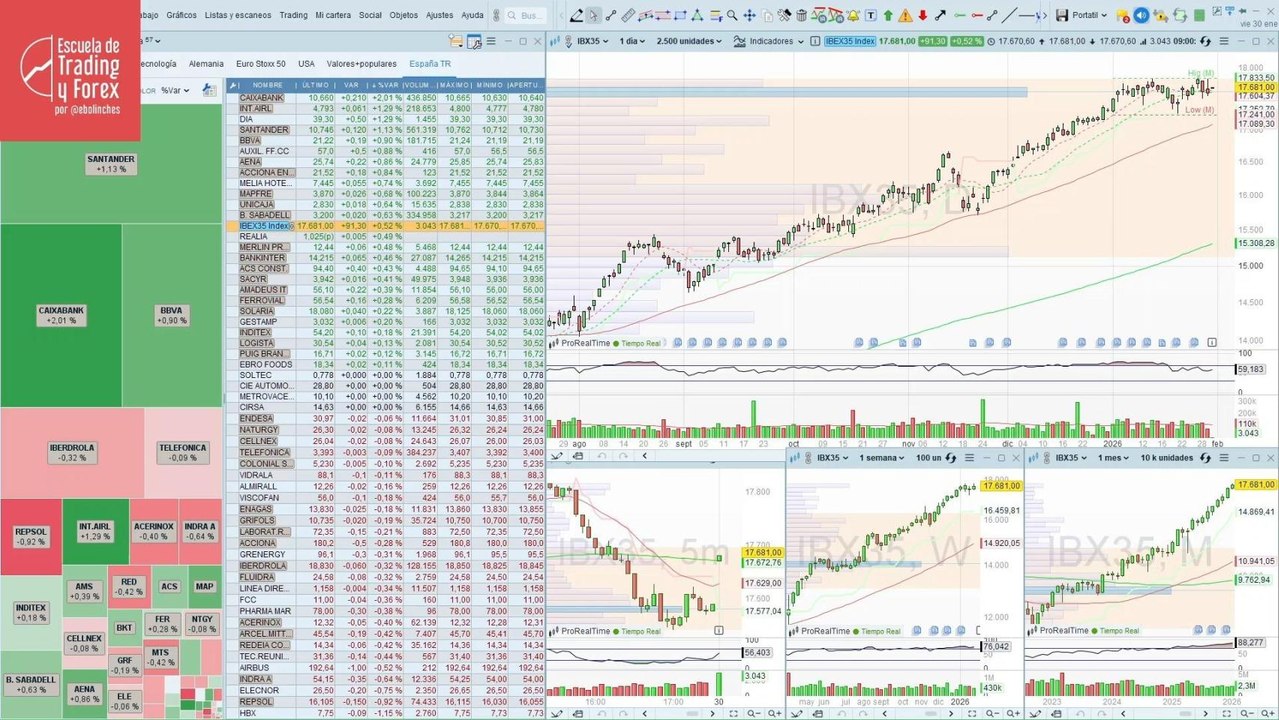Select the IBEX35 Index row in list
Image resolution: width=1279 pixels, height=720 pixels.
point(386,226)
